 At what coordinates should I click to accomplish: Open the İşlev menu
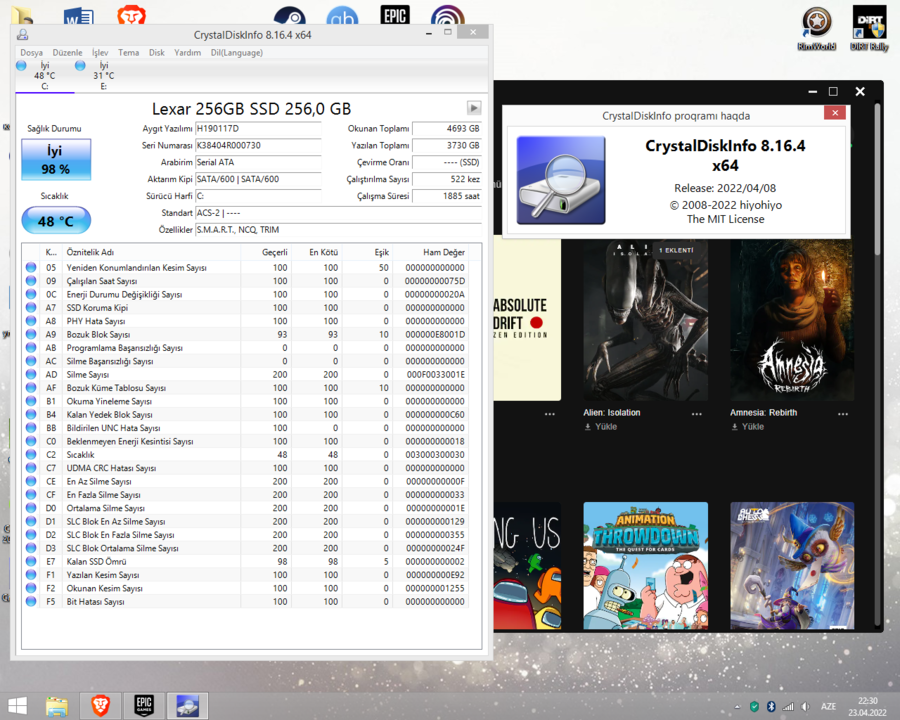[100, 52]
